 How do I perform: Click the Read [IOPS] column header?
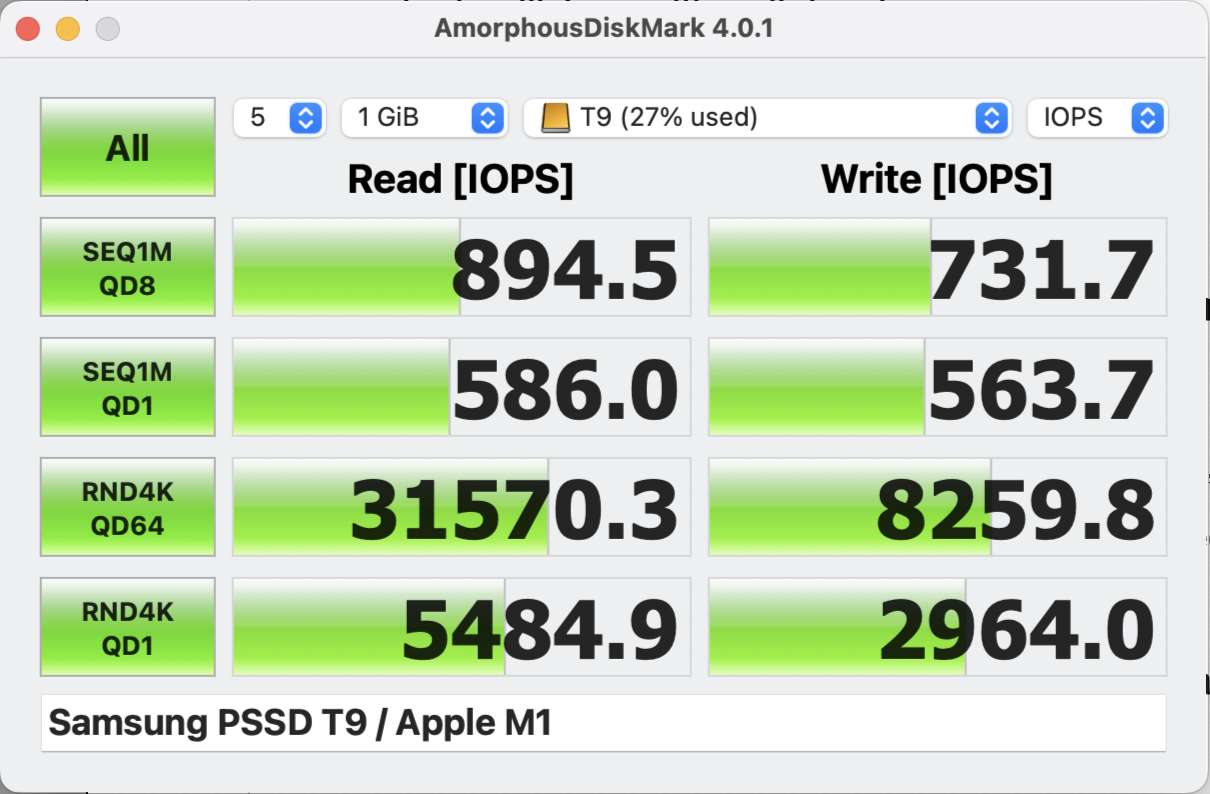coord(460,180)
